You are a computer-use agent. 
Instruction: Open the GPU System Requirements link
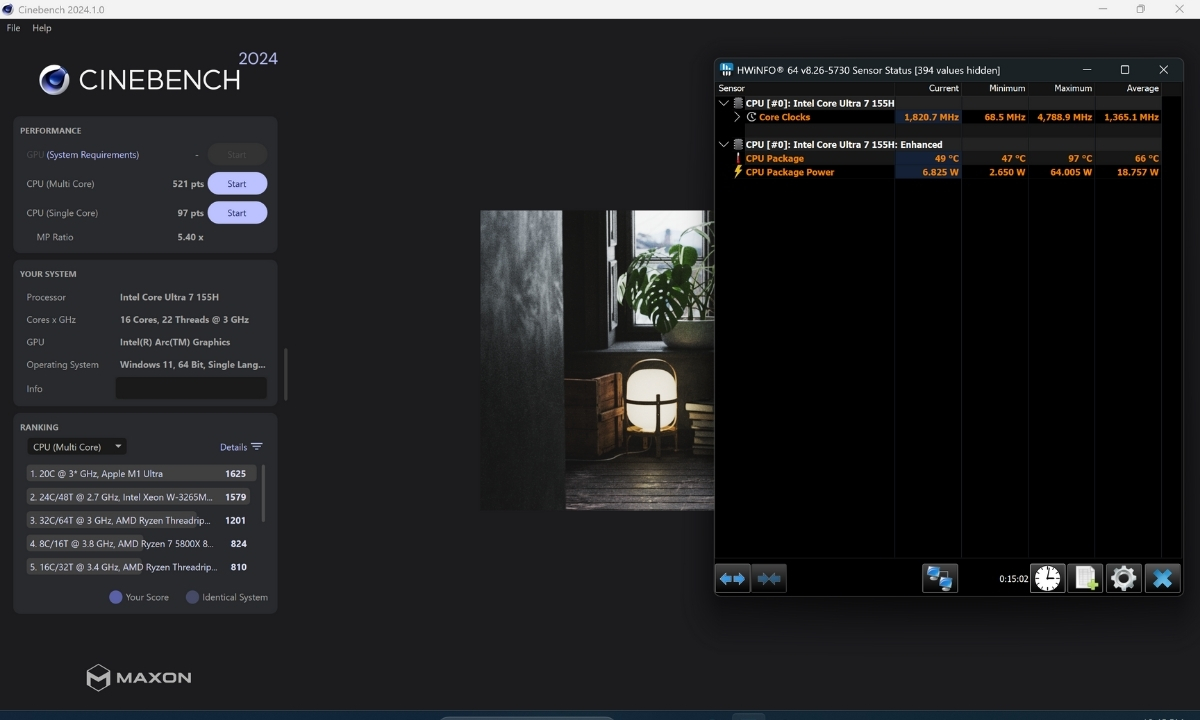[x=93, y=155]
